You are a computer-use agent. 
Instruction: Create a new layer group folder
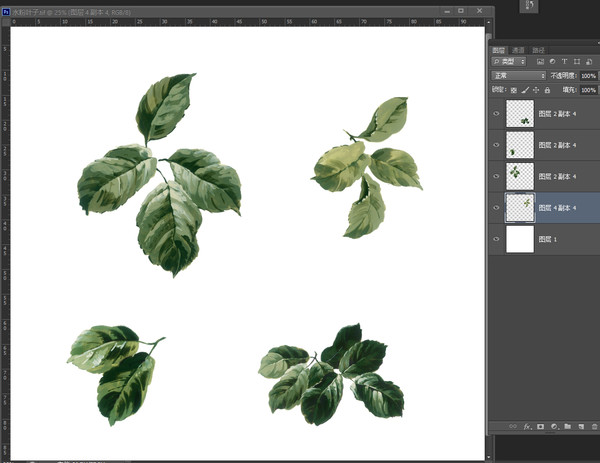(567, 426)
